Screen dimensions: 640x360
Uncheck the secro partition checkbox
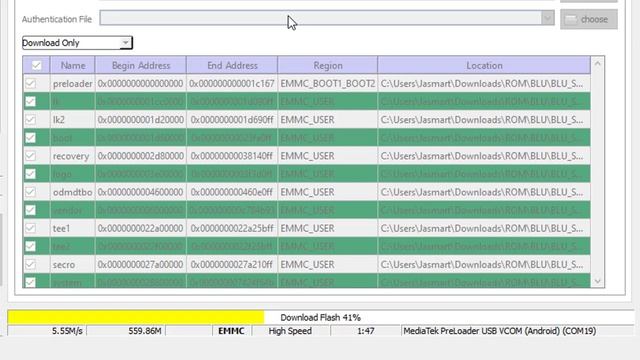(31, 264)
